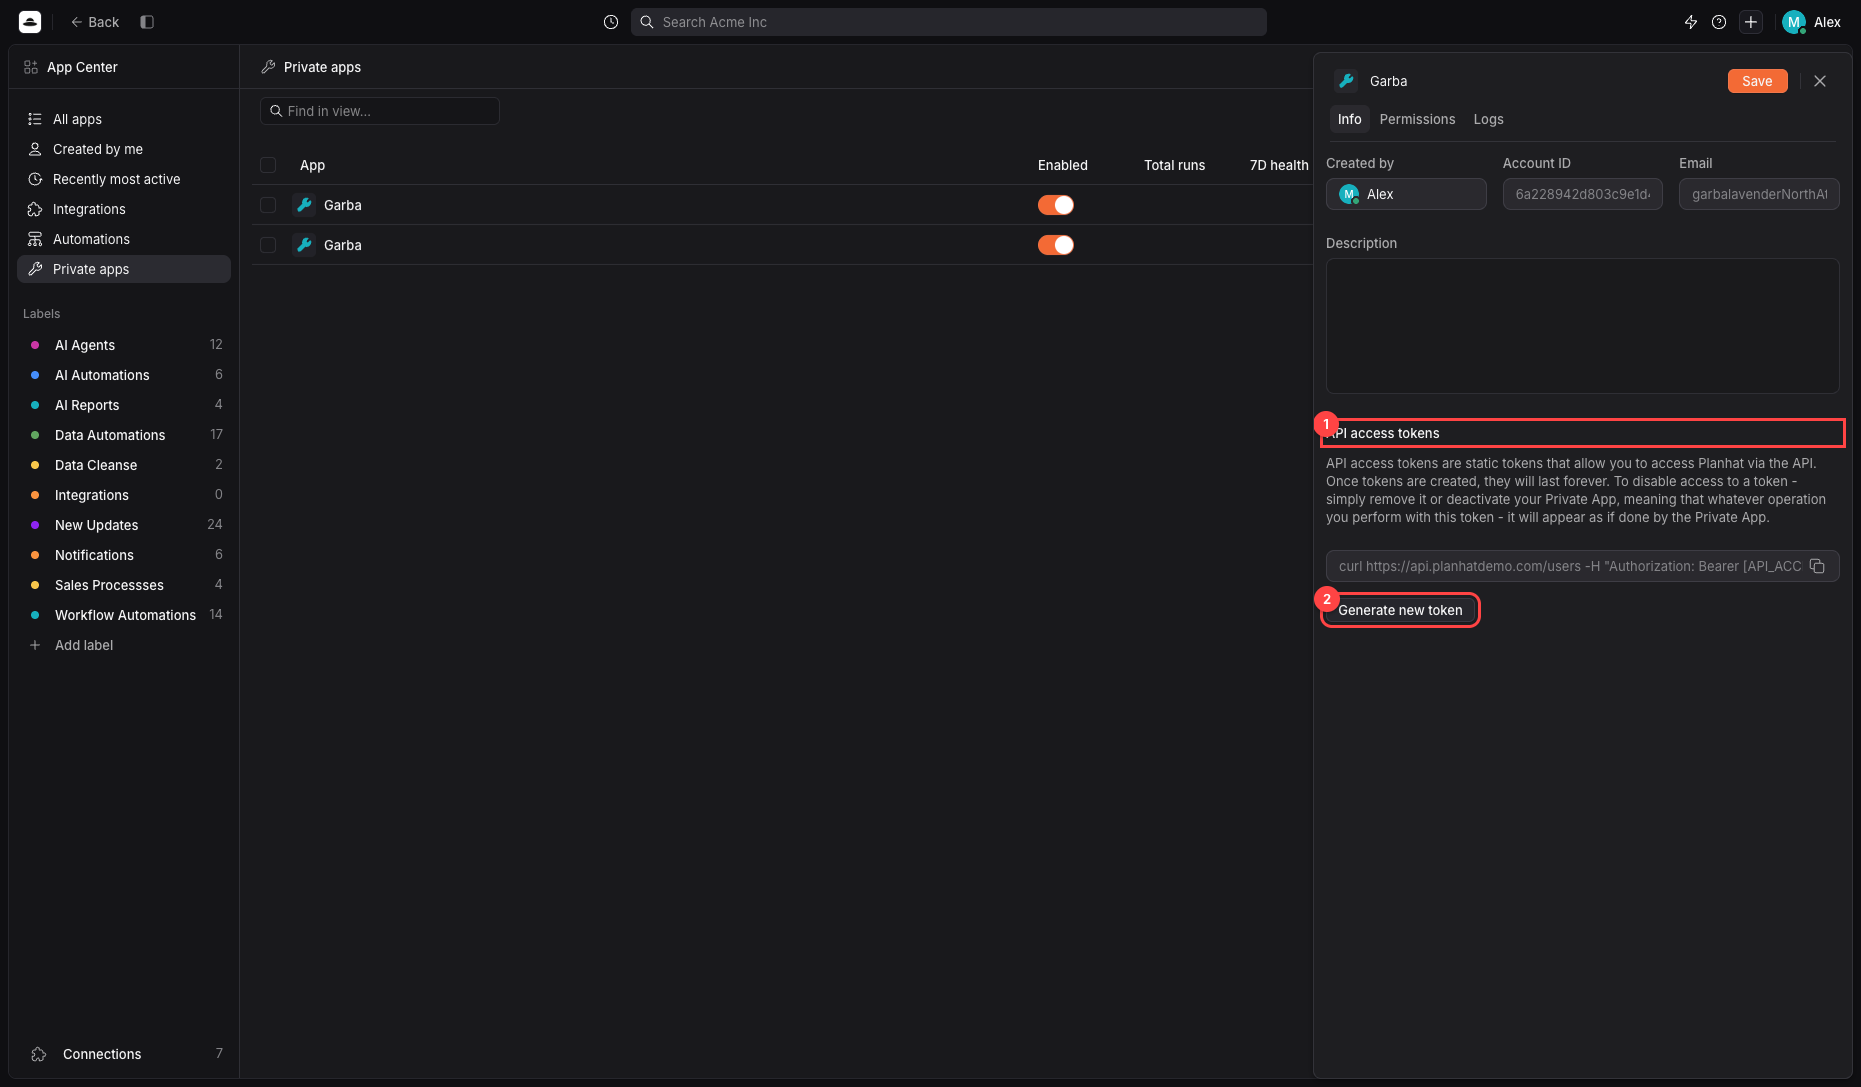Select the New Updates label
1861x1087 pixels.
pyautogui.click(x=124, y=525)
